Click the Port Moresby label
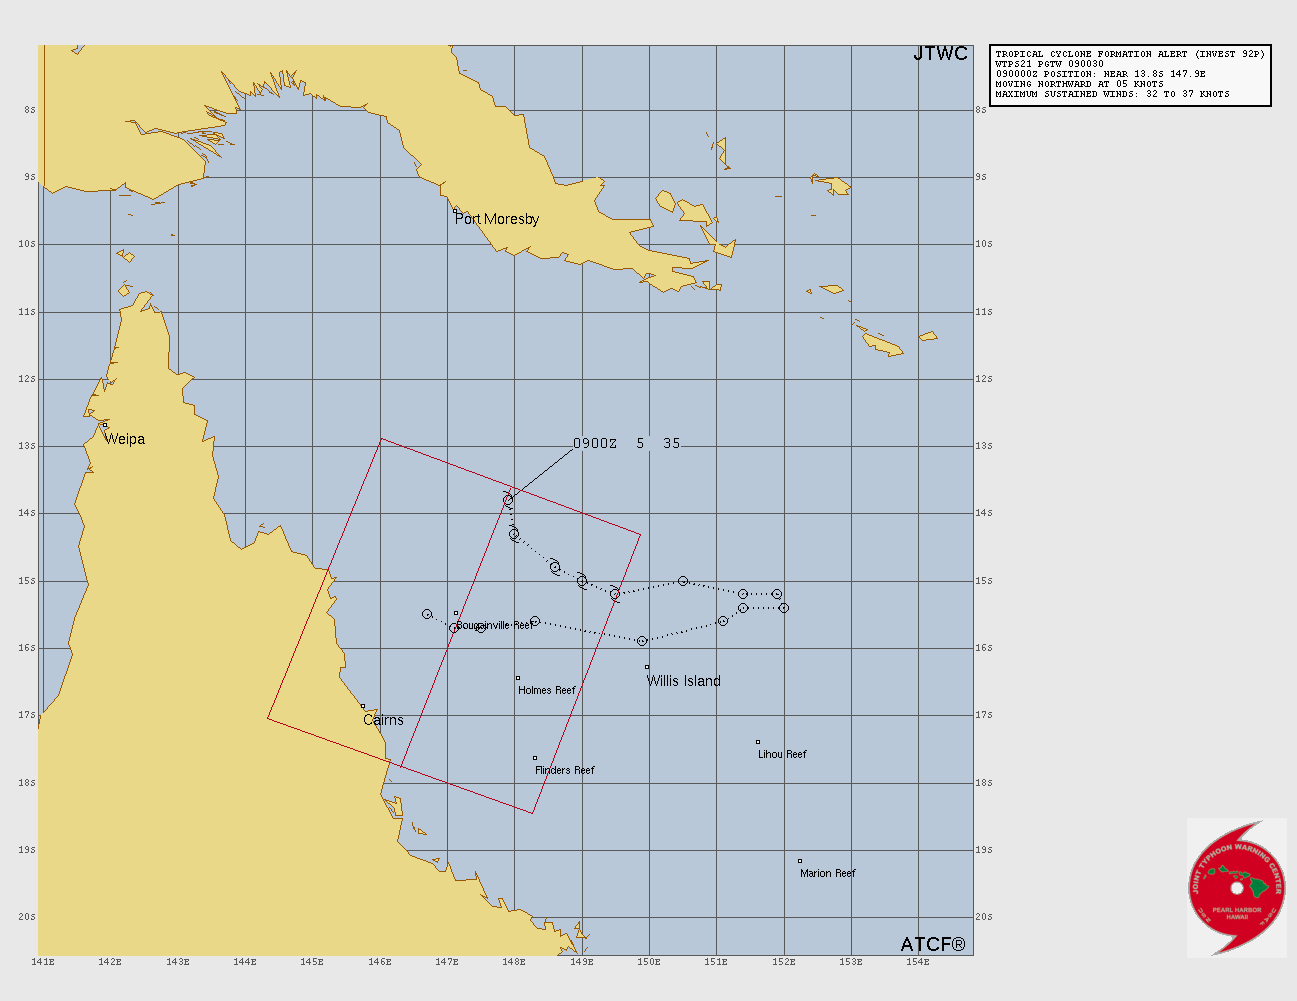This screenshot has height=1001, width=1297. pyautogui.click(x=497, y=219)
